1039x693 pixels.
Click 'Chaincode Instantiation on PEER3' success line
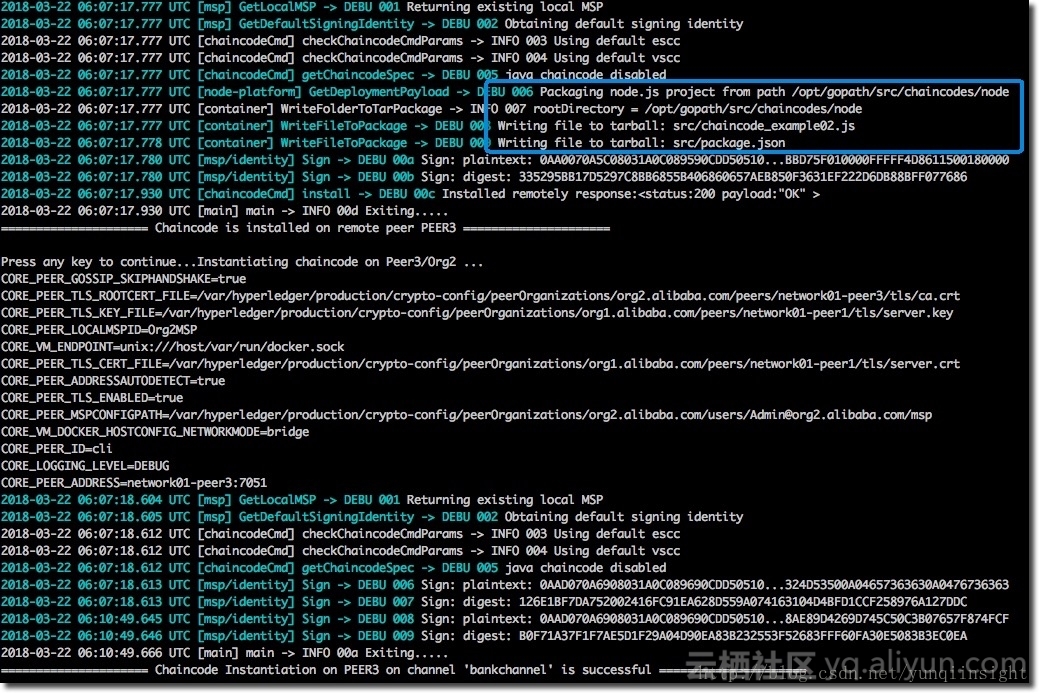404,670
